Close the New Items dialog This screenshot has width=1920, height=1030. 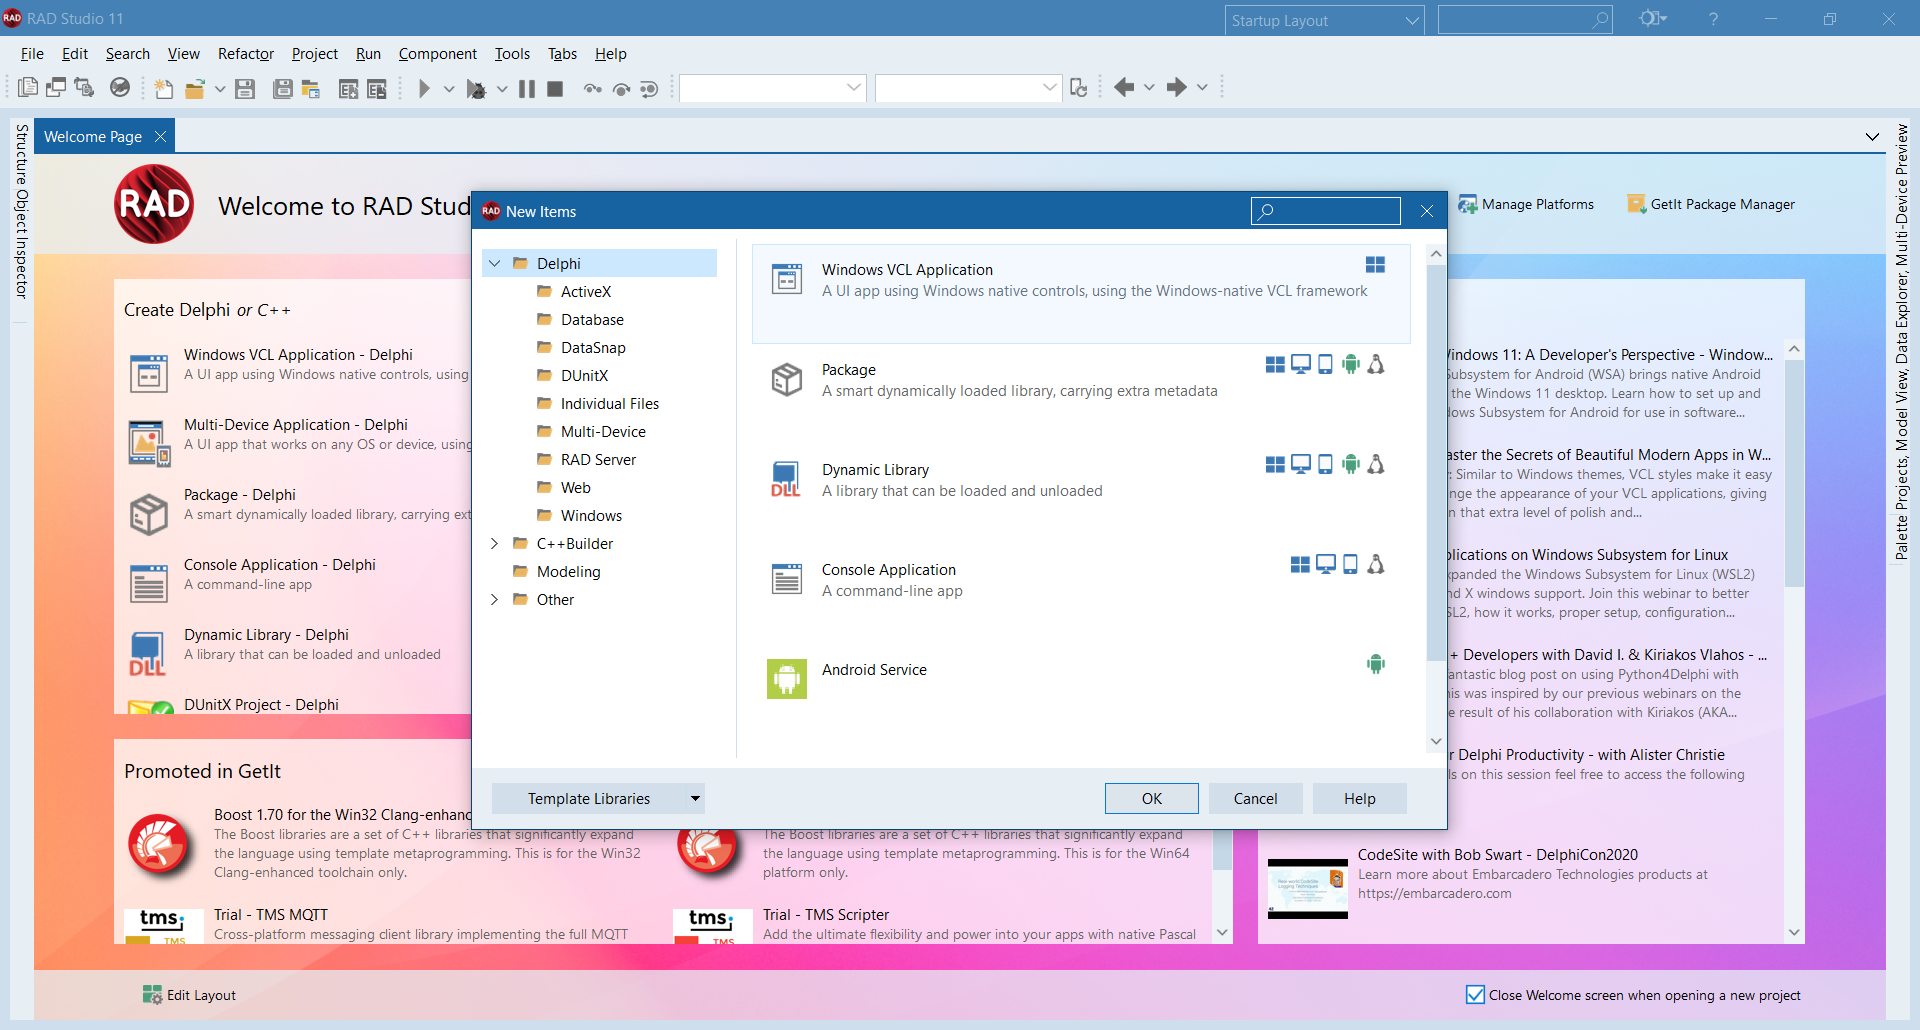(x=1427, y=211)
